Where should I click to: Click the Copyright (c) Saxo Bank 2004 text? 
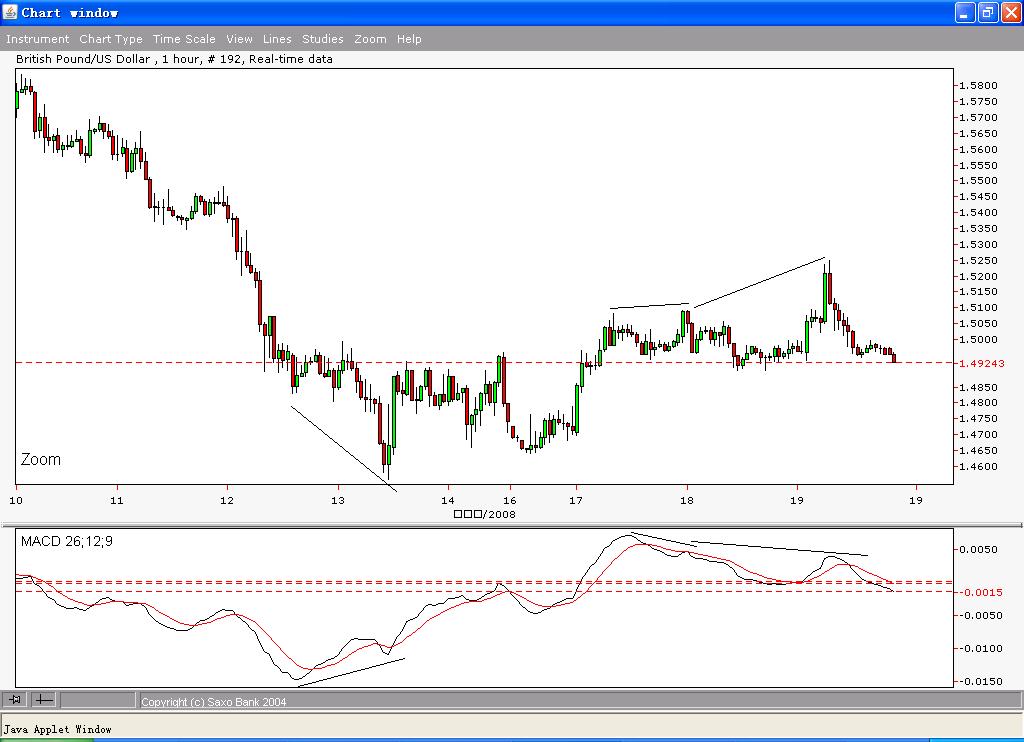tap(214, 702)
